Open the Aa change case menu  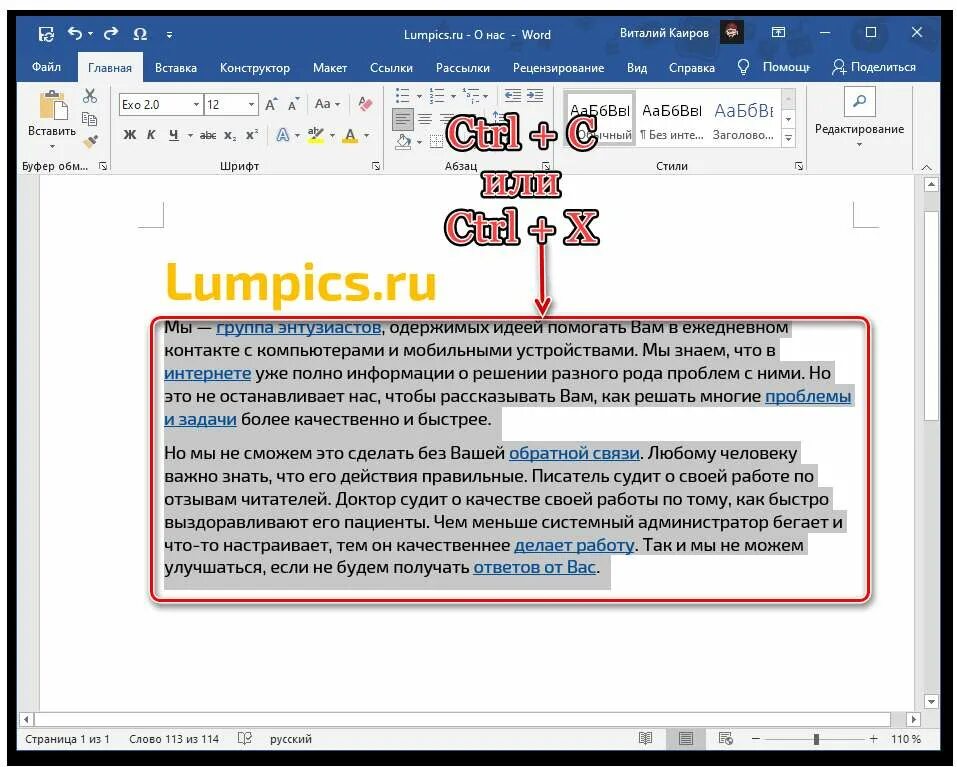point(327,104)
